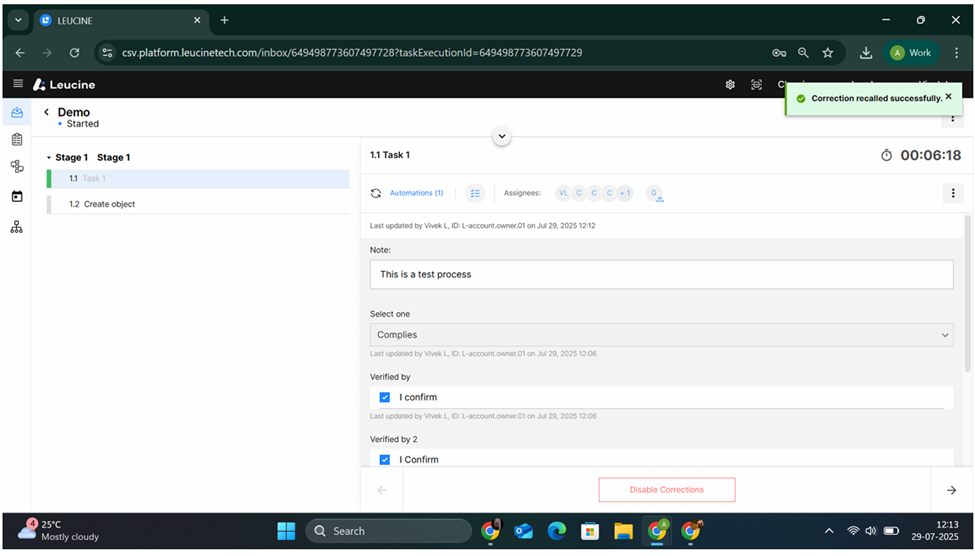Open the hamburger menu beside Leucine logo

tap(18, 84)
